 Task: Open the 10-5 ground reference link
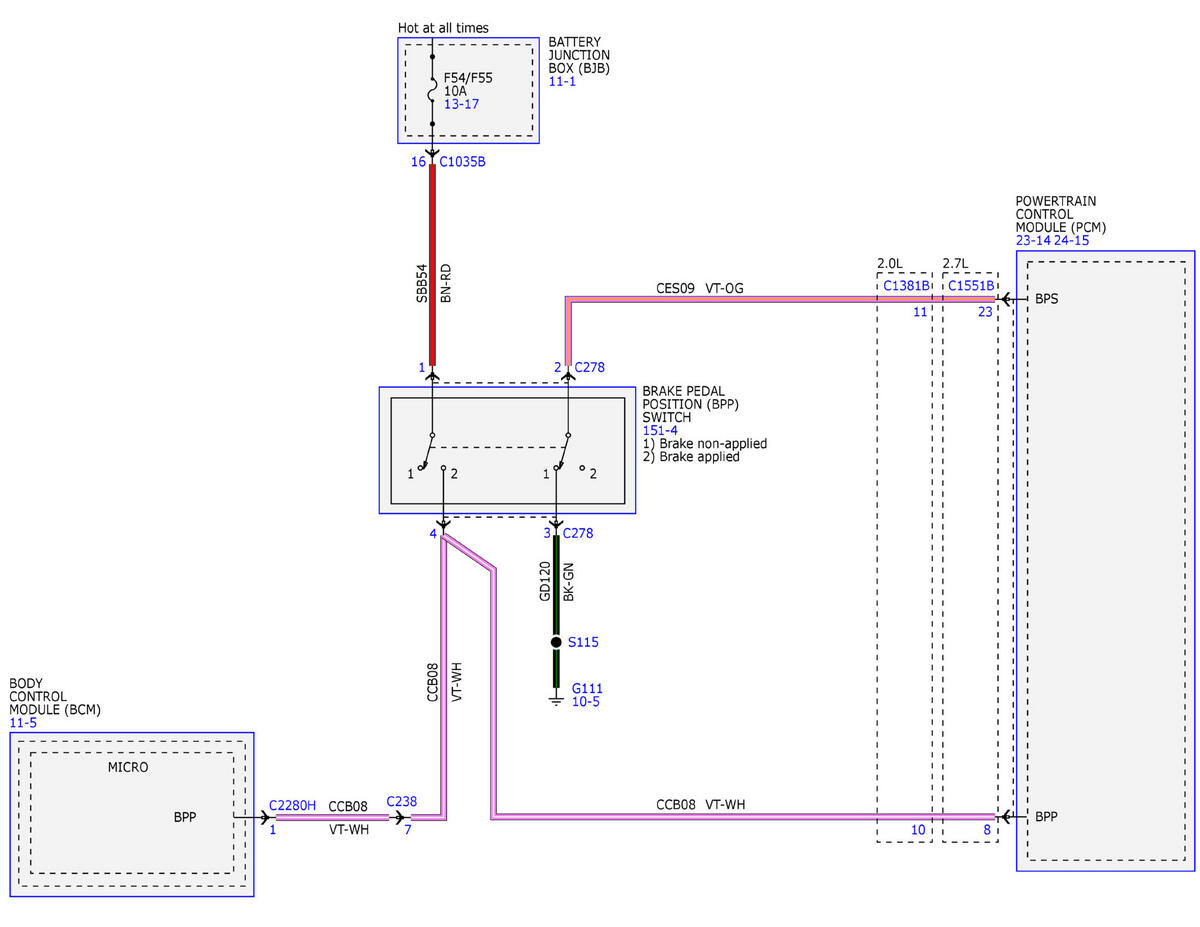pyautogui.click(x=586, y=702)
